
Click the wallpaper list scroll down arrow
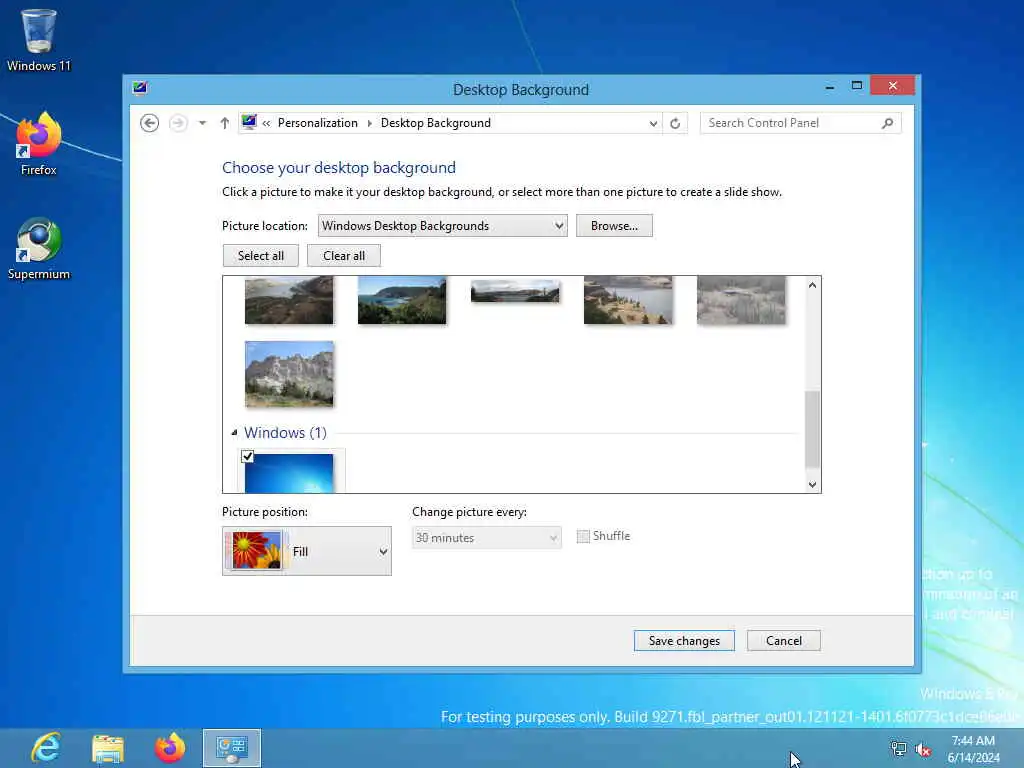click(x=812, y=485)
